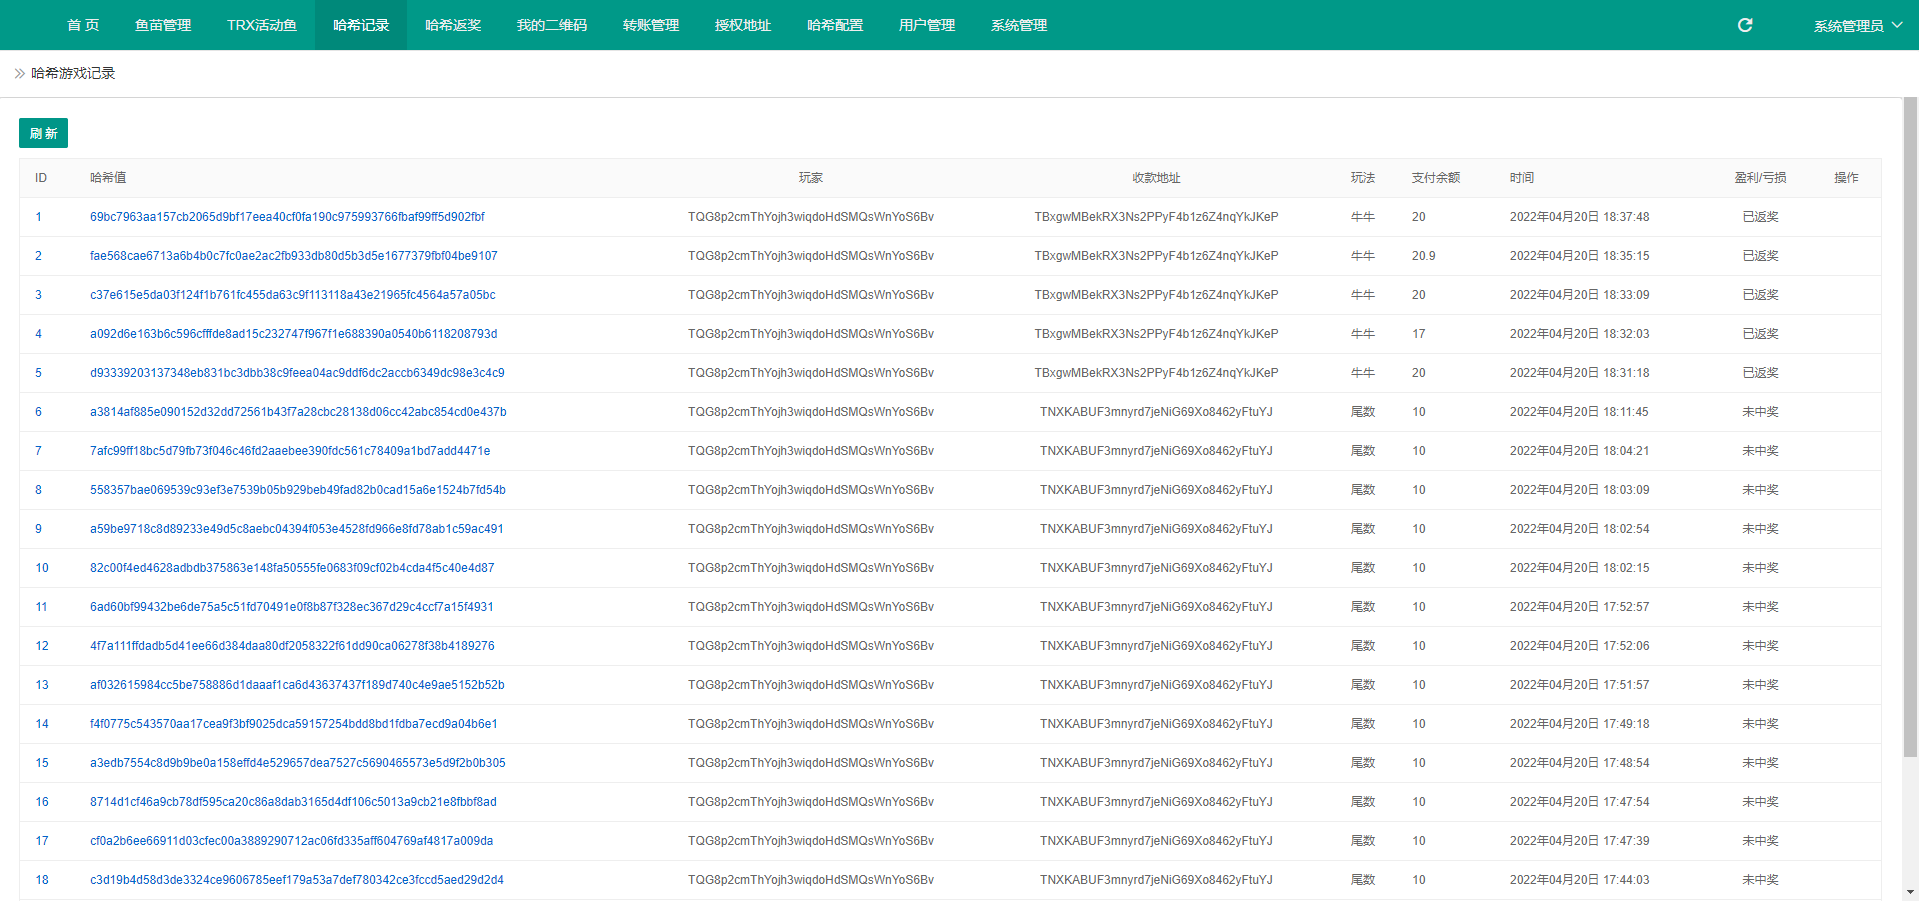The image size is (1919, 901).
Task: Click the 玩家 column header
Action: [x=811, y=178]
